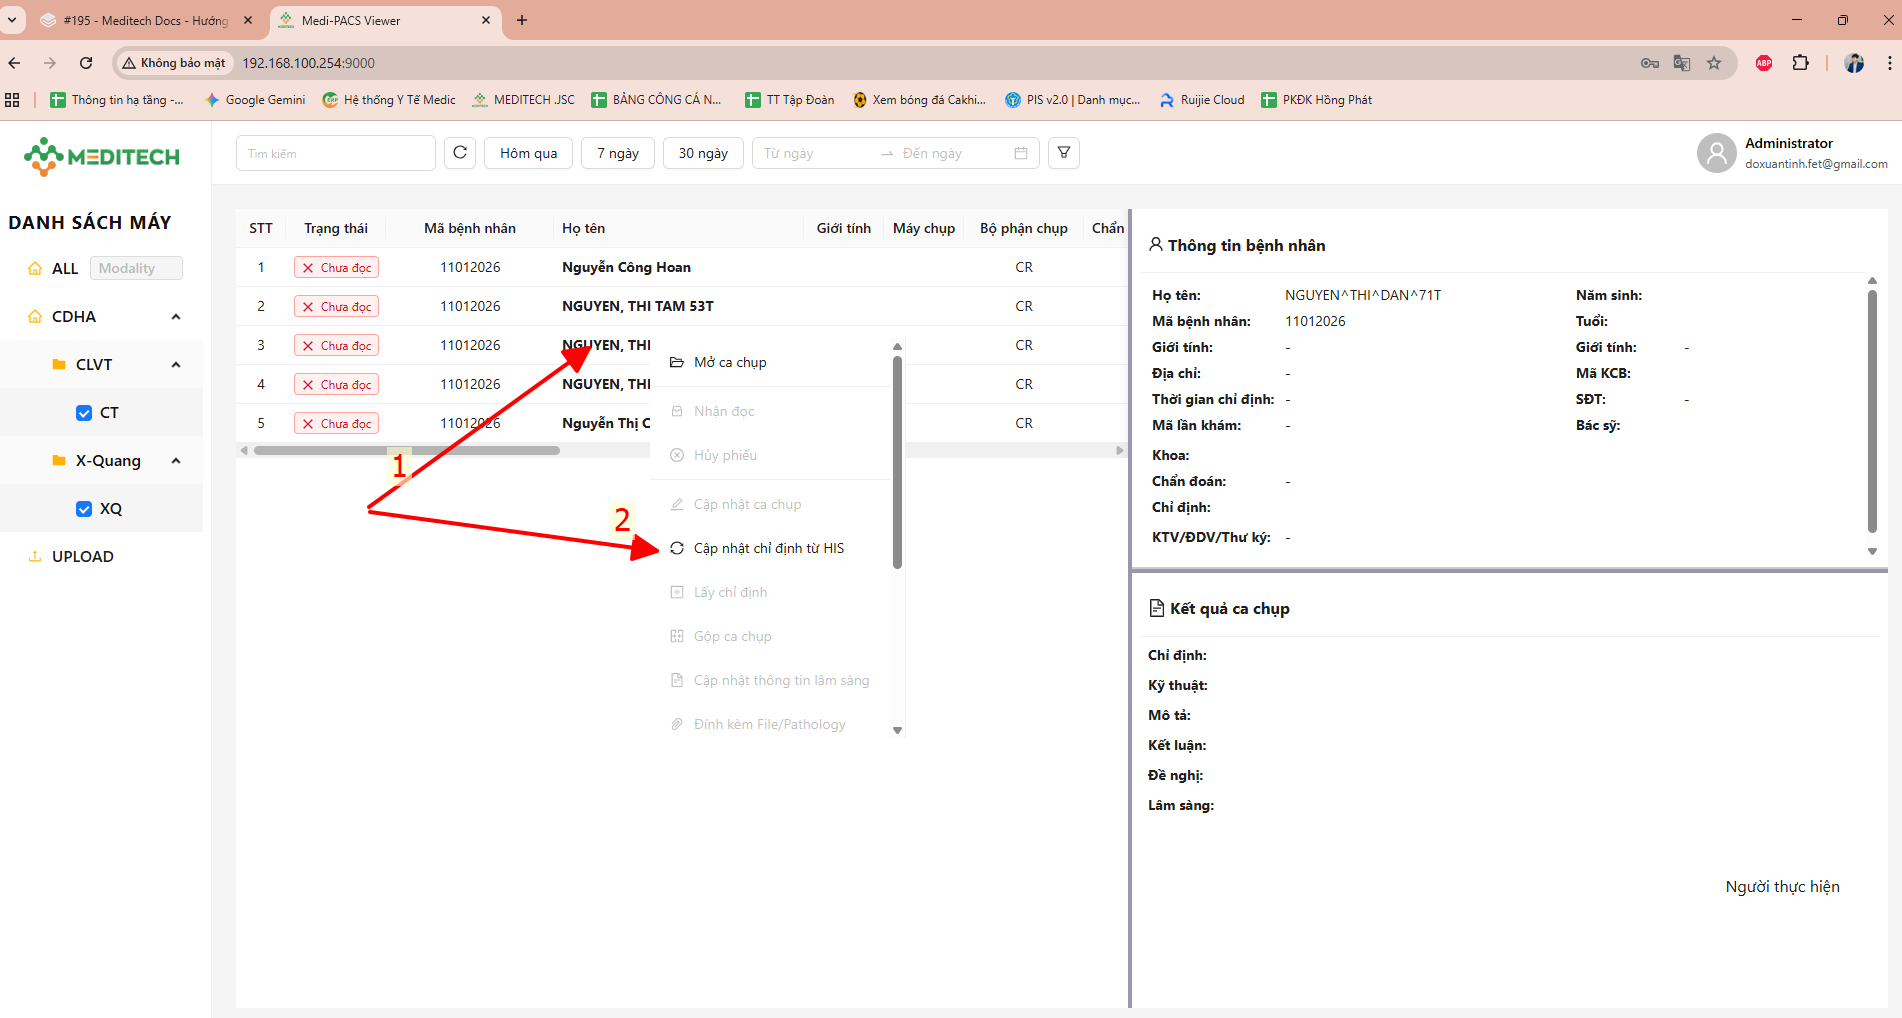Click the UPLOAD icon in sidebar
The image size is (1902, 1018).
coord(35,557)
